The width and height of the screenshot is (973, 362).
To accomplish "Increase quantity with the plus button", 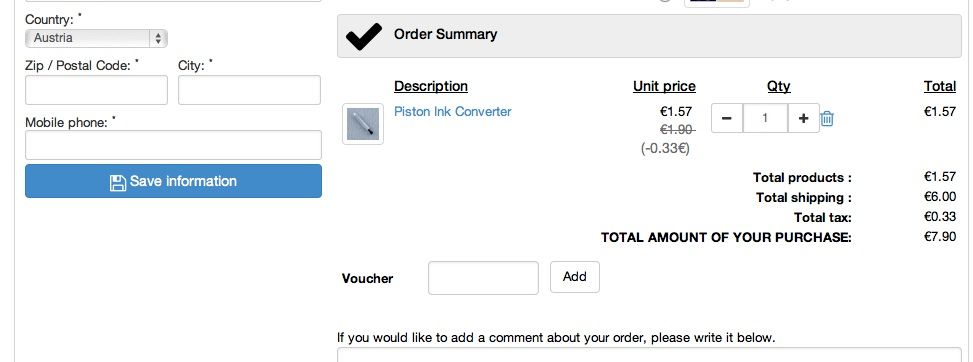I will tap(804, 118).
